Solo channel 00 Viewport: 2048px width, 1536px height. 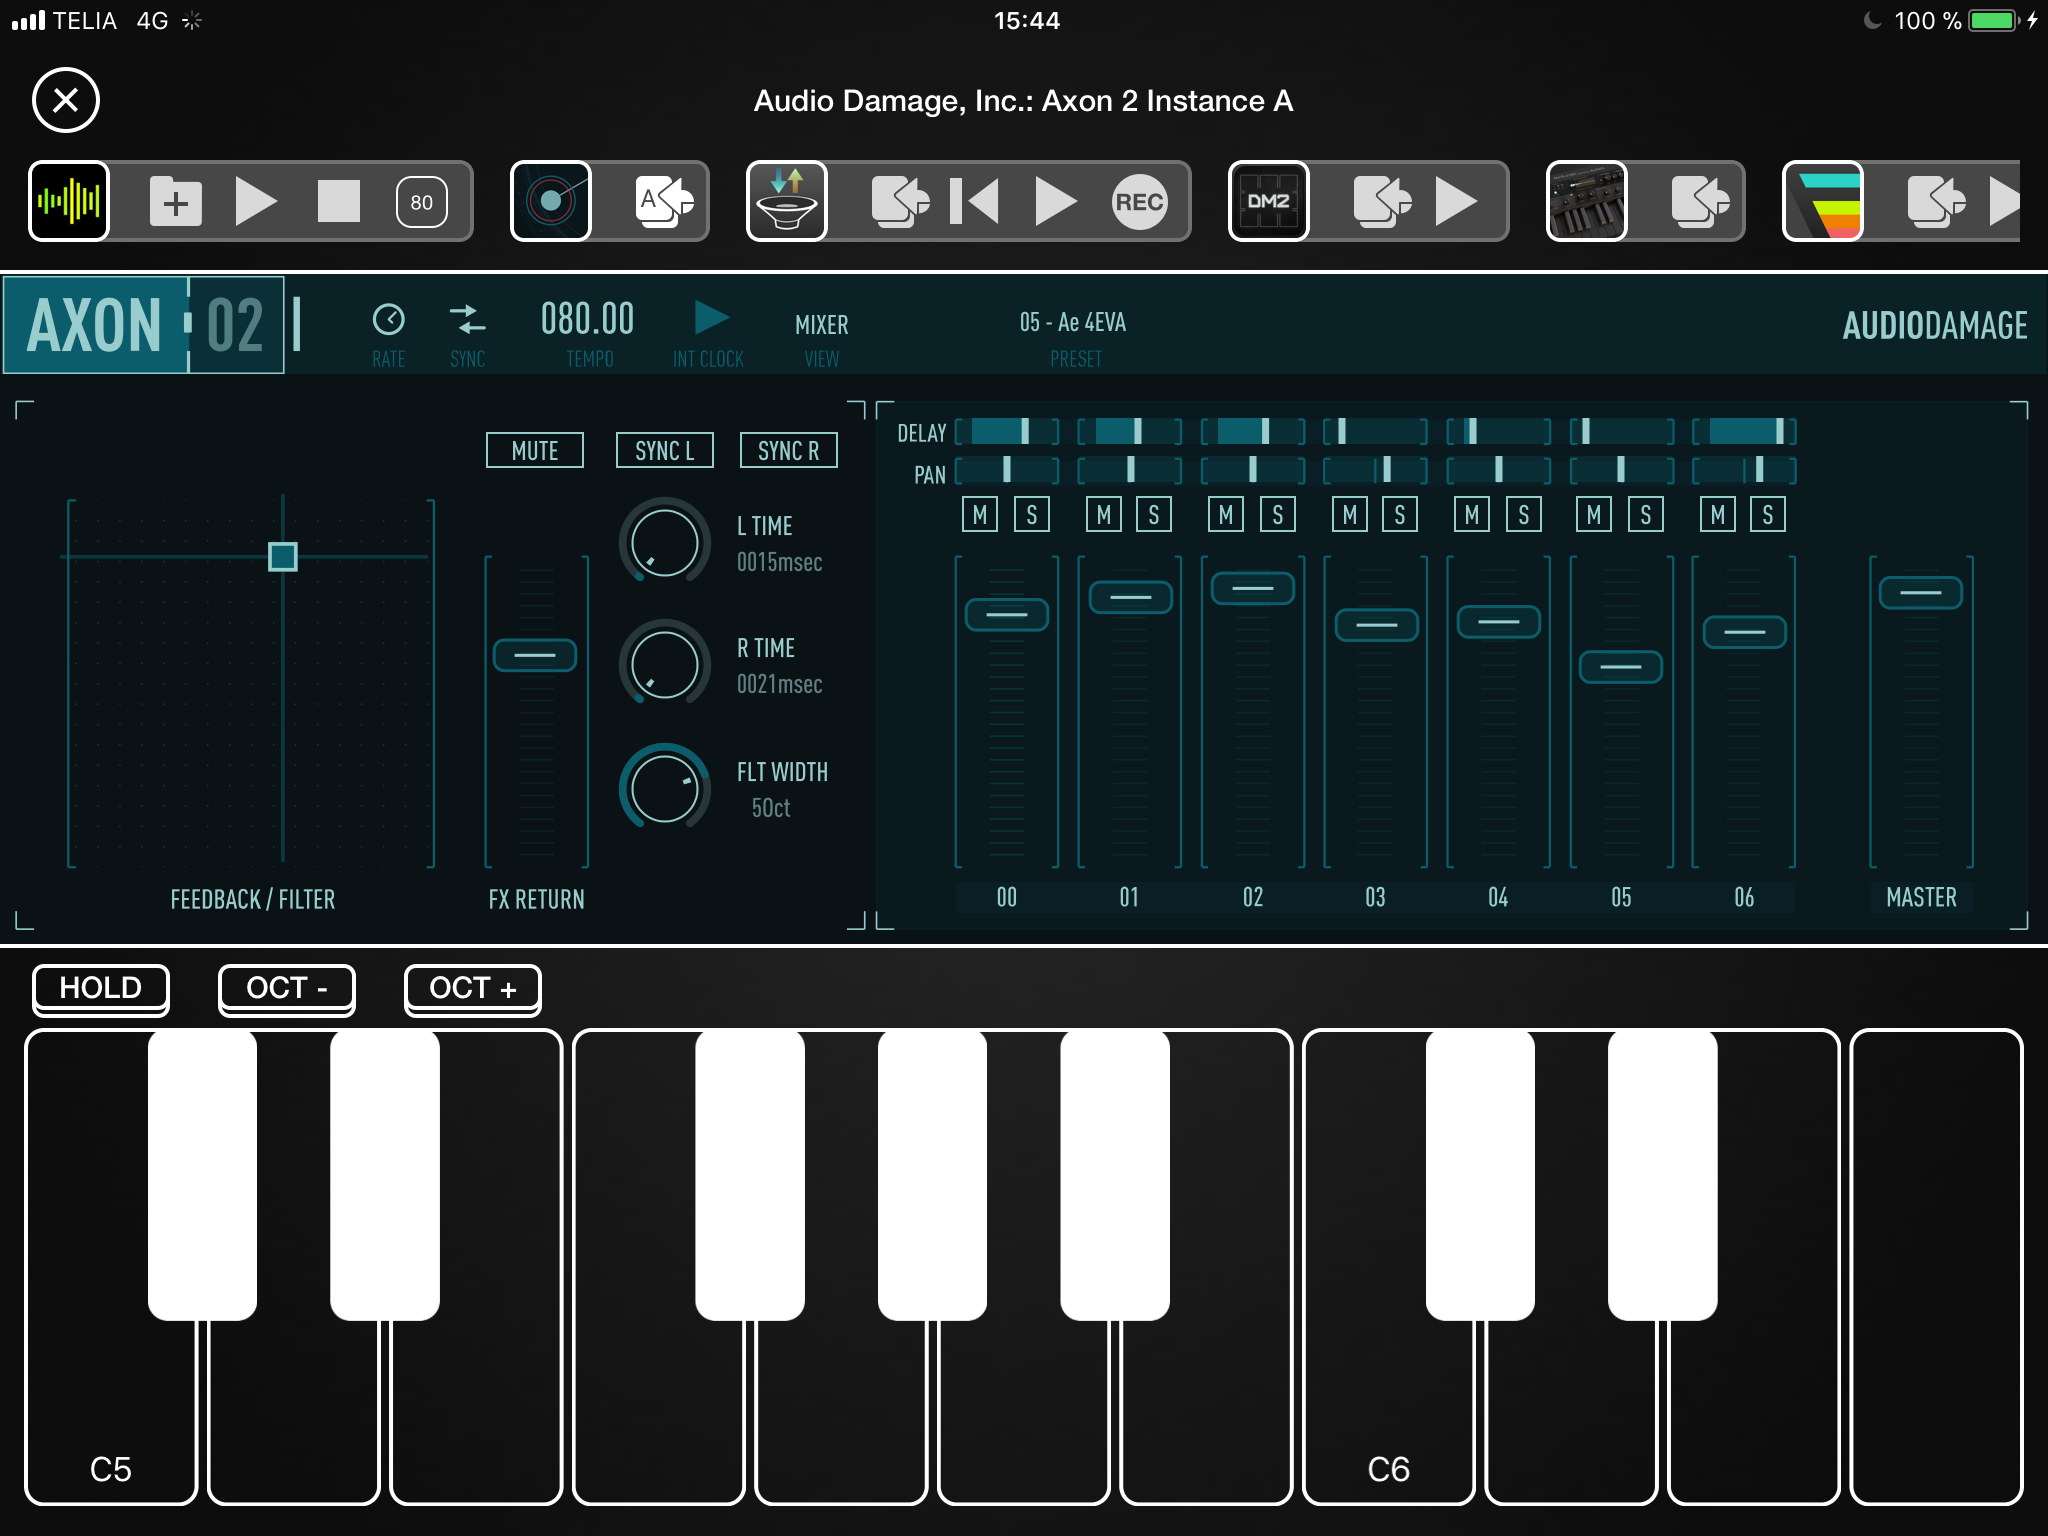pyautogui.click(x=1032, y=515)
